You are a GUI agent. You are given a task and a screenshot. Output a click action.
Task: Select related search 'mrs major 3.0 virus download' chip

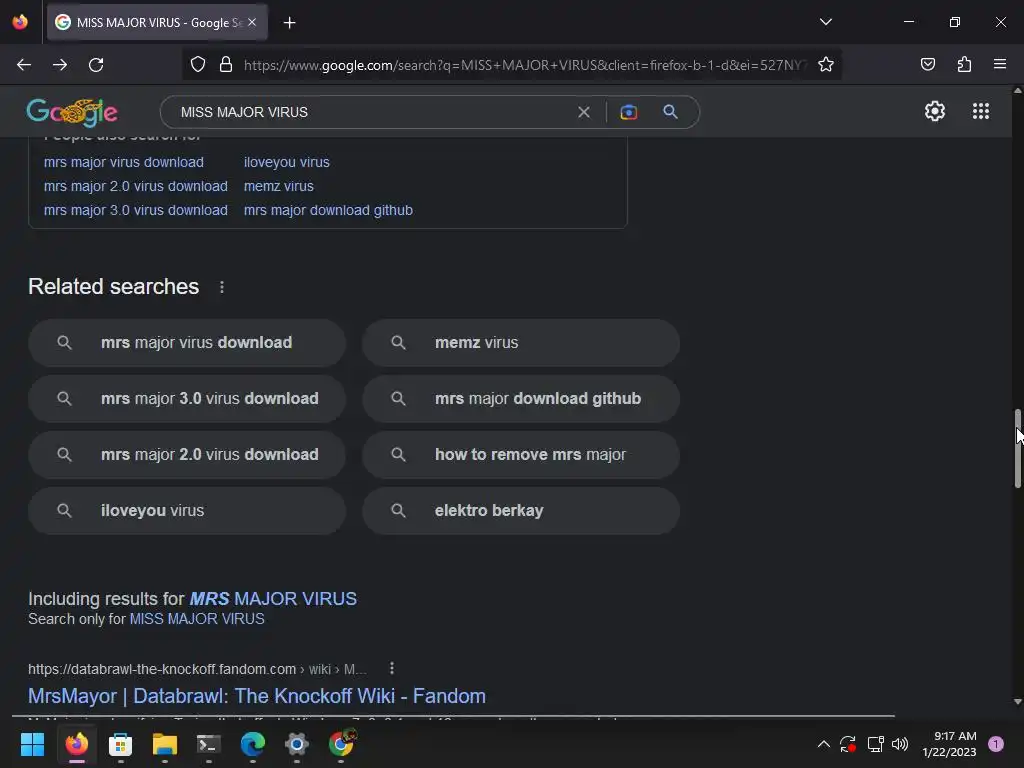(x=187, y=399)
